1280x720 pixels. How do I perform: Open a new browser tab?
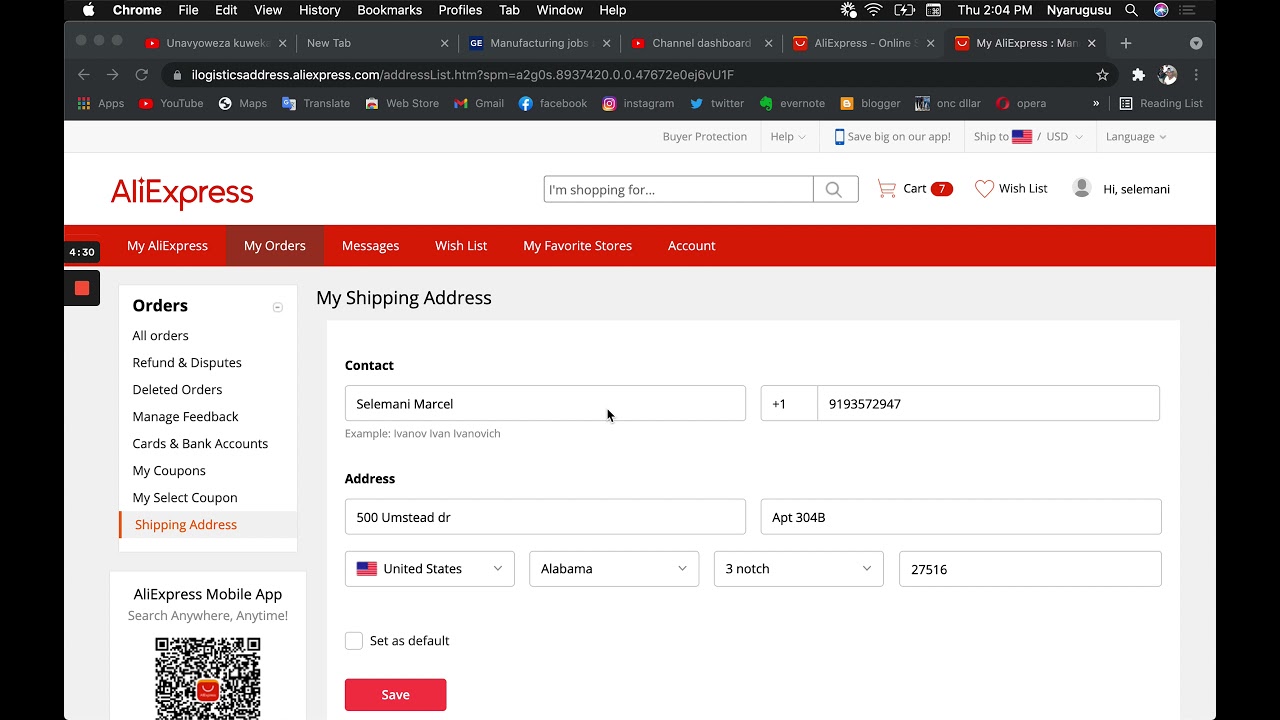pyautogui.click(x=1126, y=43)
